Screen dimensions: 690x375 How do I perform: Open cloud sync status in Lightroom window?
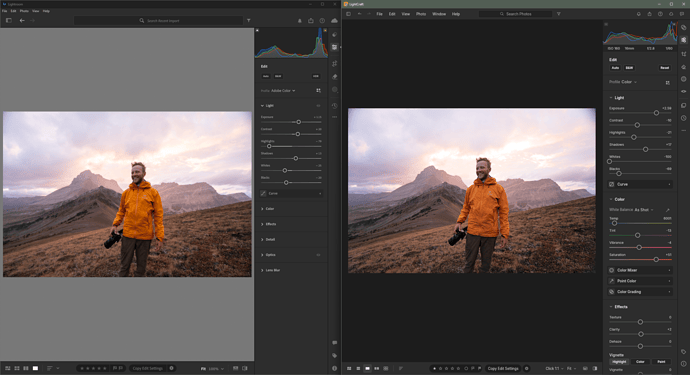coord(334,21)
